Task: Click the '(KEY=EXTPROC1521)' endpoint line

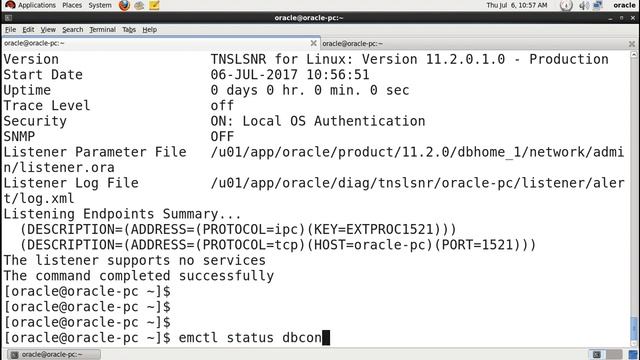Action: point(238,229)
